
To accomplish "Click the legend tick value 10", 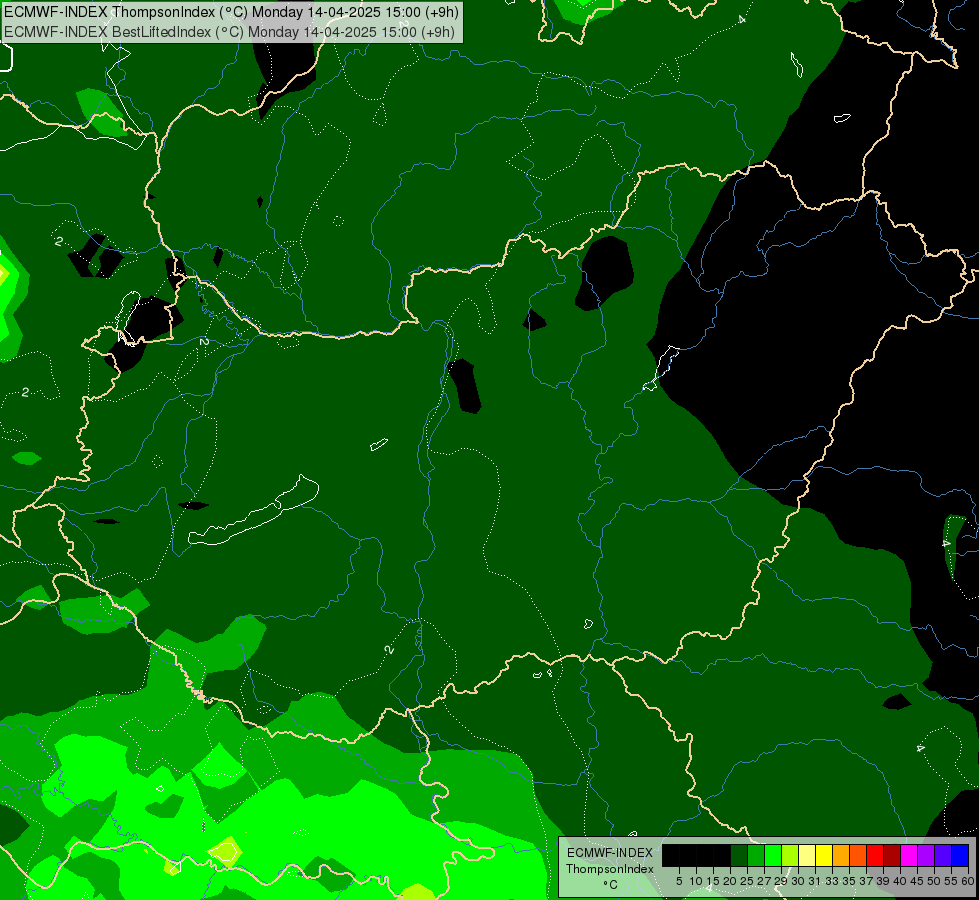I will pos(696,881).
